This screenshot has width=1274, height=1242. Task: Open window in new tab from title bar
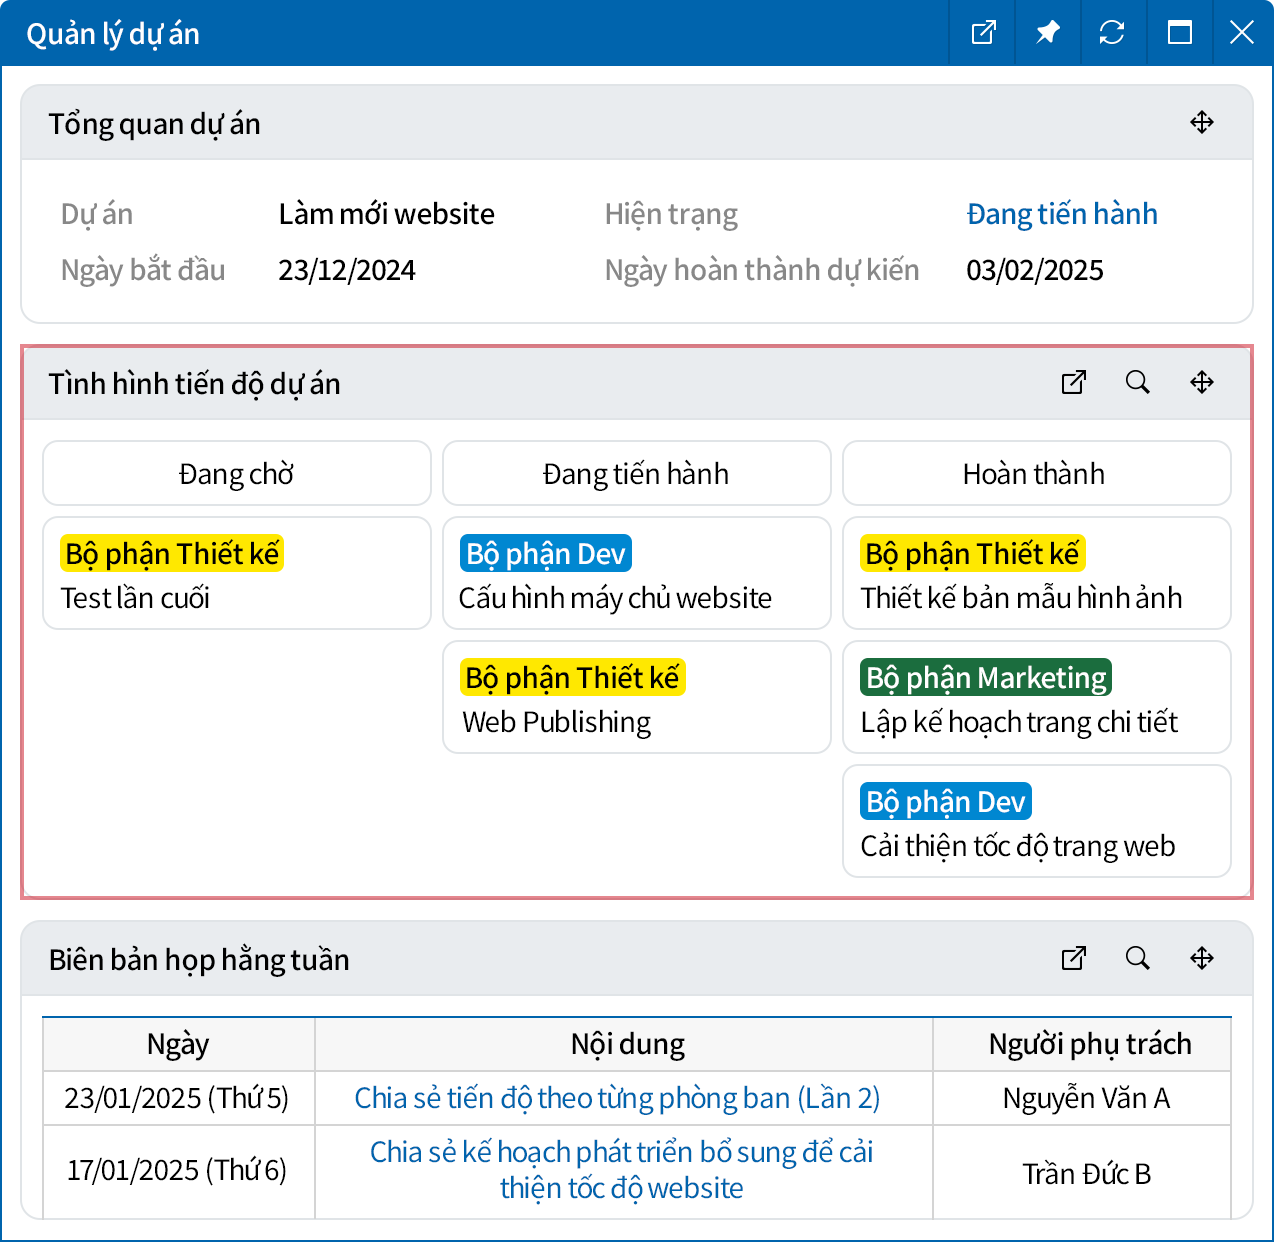pos(983,33)
